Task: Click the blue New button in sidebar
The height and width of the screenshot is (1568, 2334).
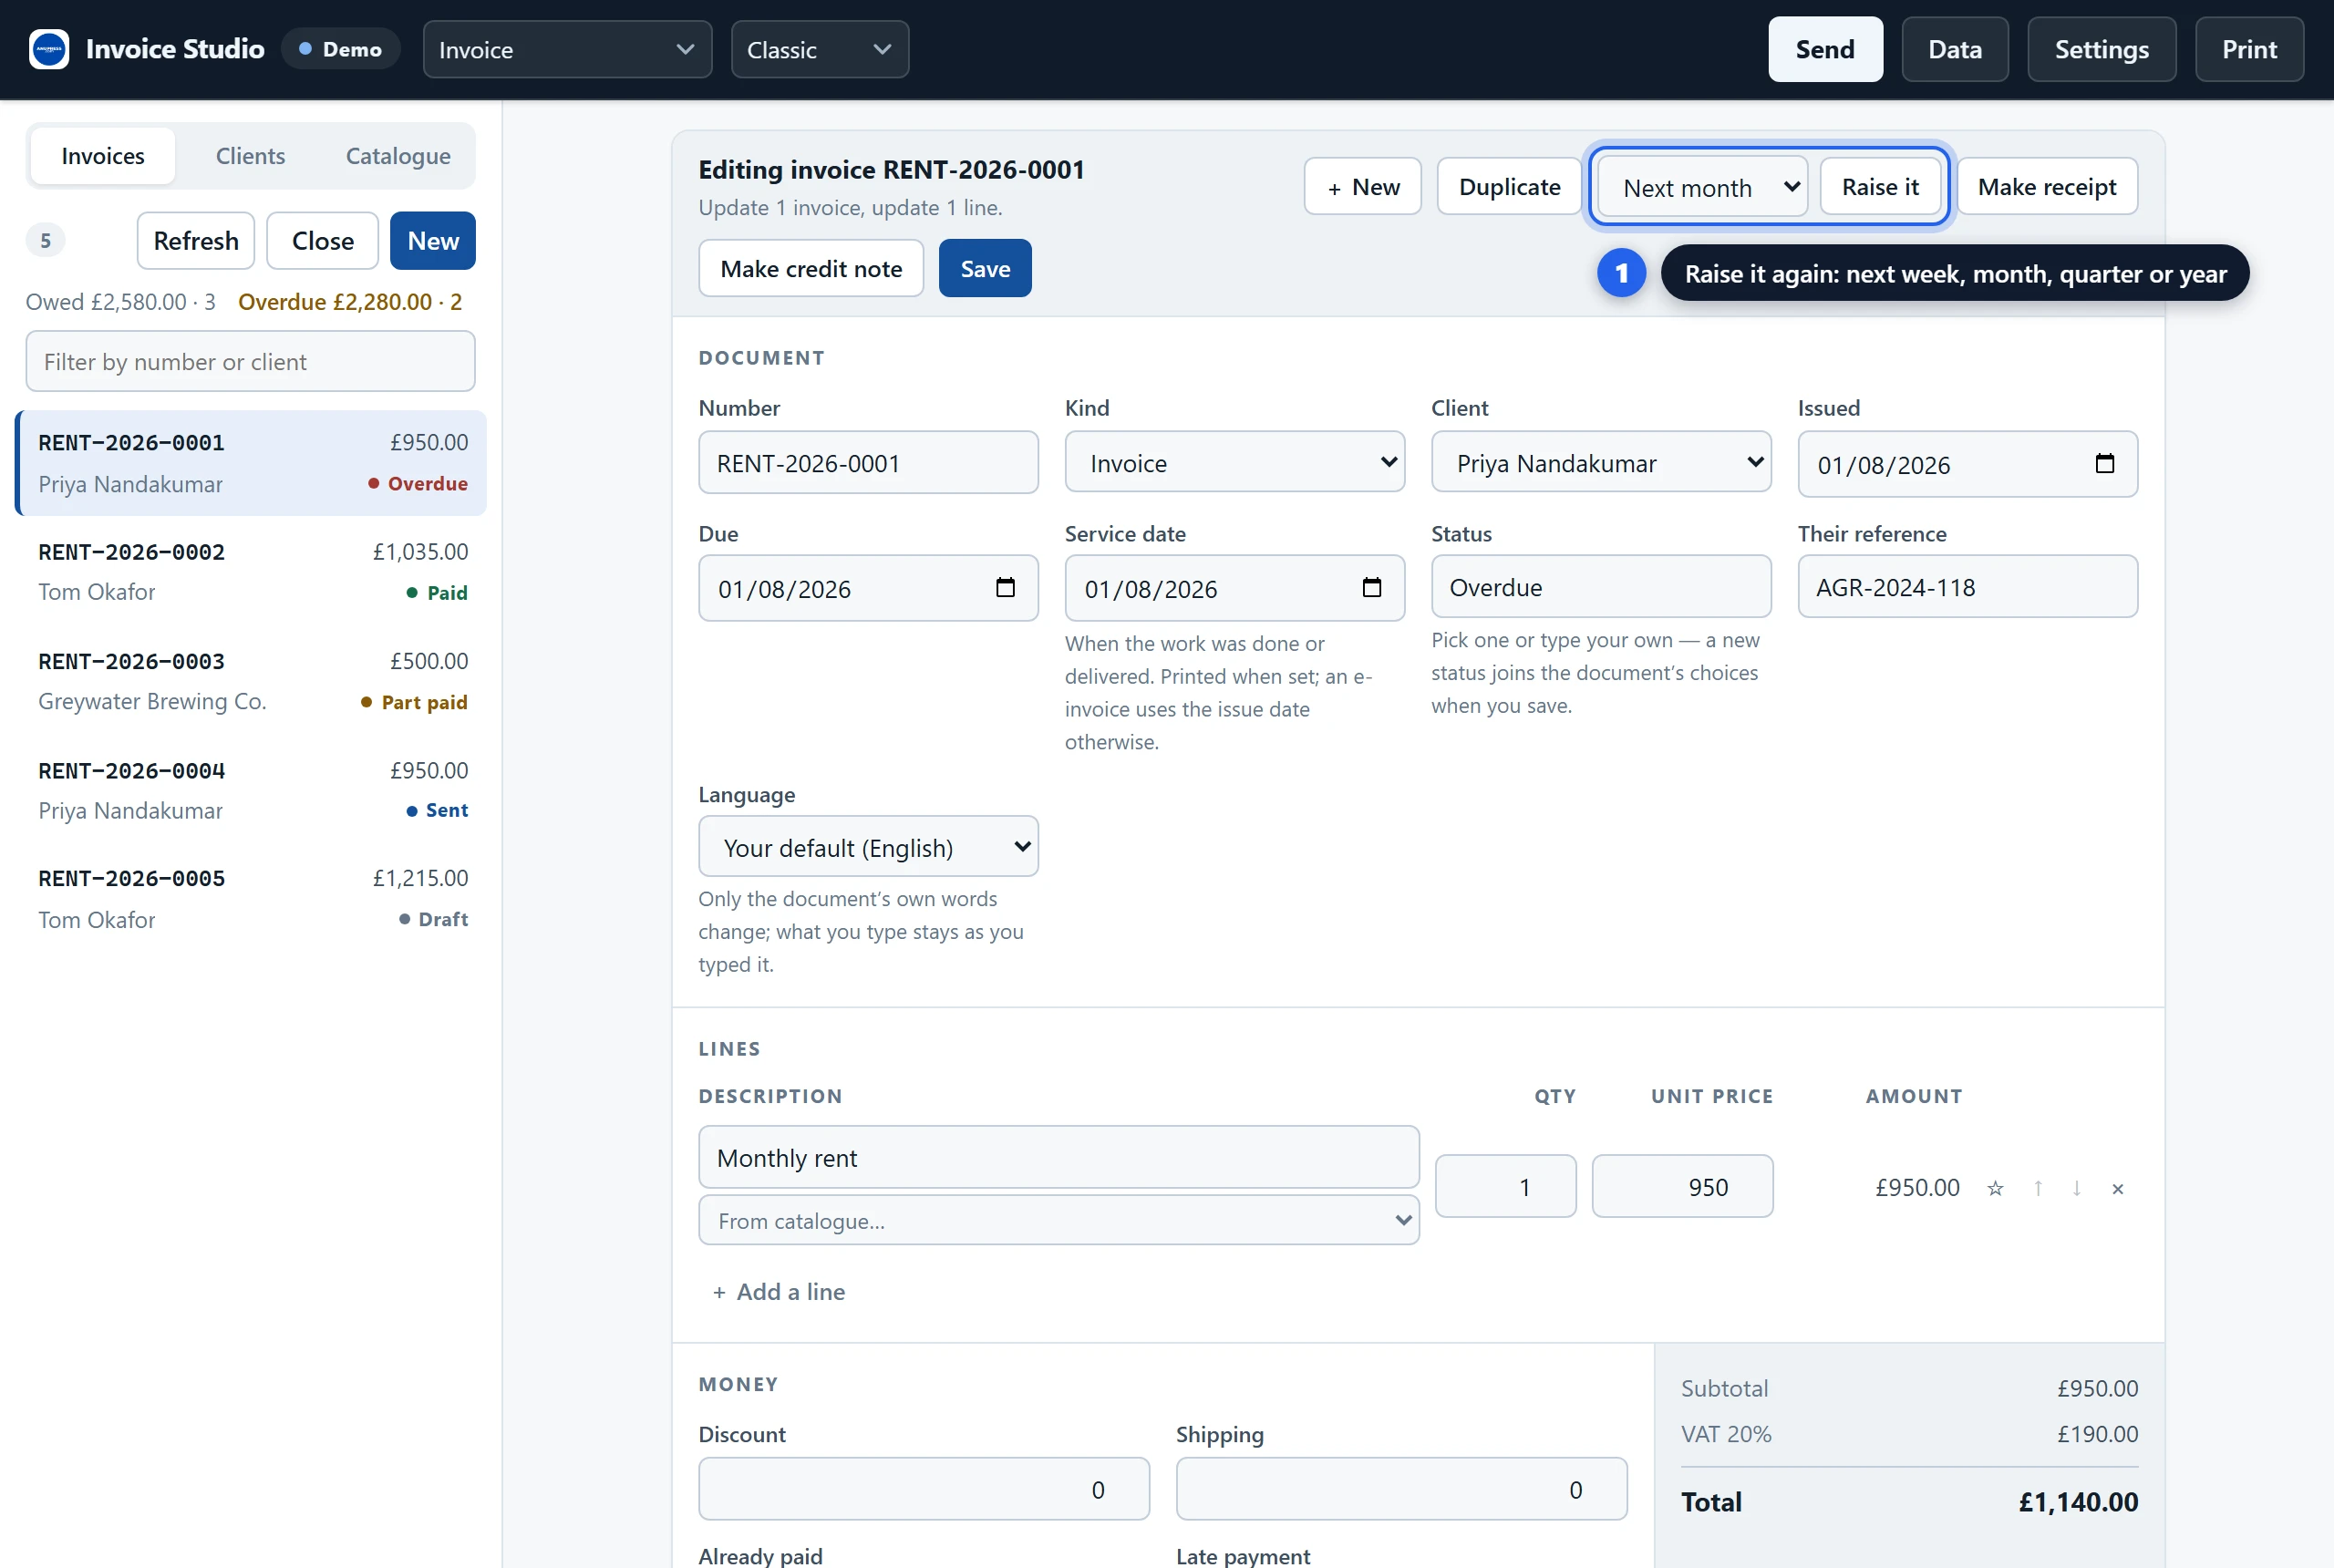Action: tap(433, 241)
